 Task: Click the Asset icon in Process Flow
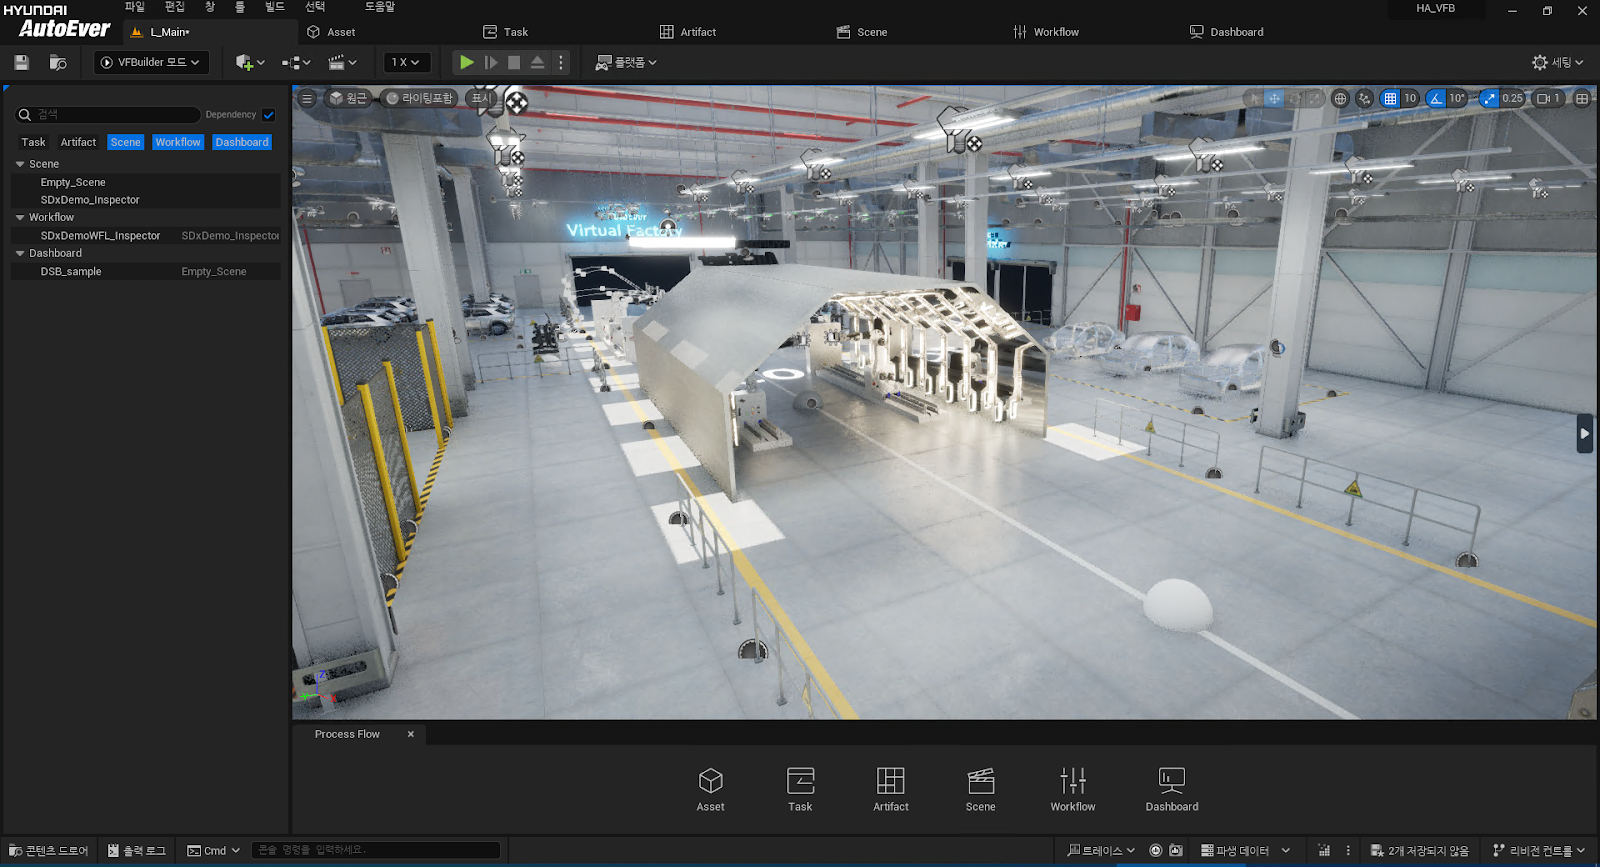coord(710,788)
